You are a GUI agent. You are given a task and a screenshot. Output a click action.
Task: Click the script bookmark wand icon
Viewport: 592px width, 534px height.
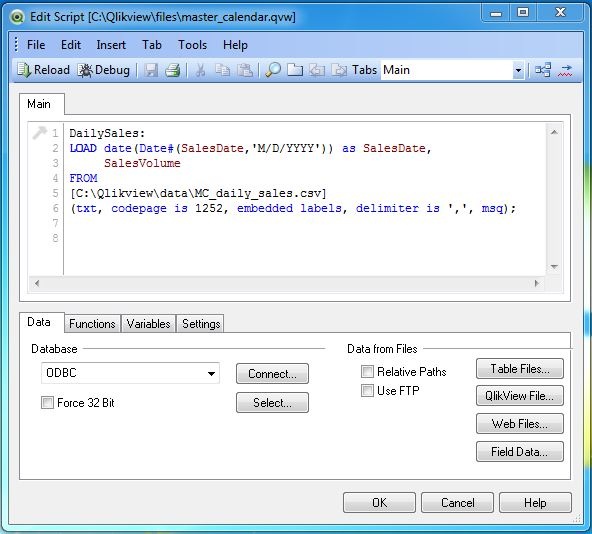pyautogui.click(x=39, y=132)
